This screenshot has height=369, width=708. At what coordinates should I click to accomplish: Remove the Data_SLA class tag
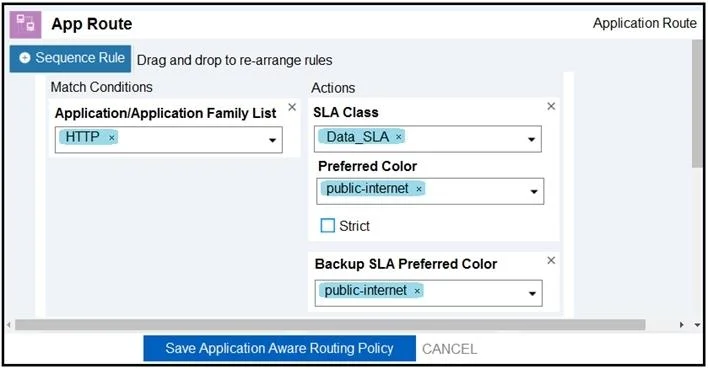(x=399, y=137)
